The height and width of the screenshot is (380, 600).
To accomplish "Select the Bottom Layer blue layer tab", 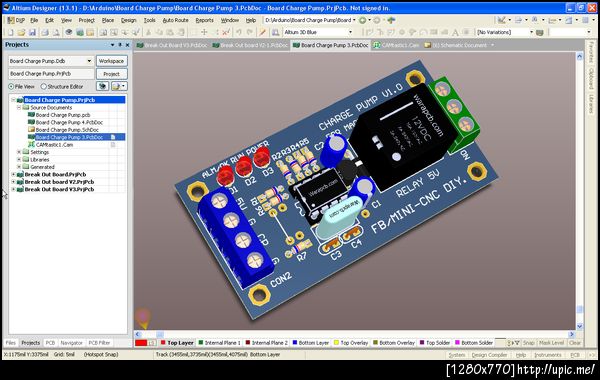I will [310, 343].
